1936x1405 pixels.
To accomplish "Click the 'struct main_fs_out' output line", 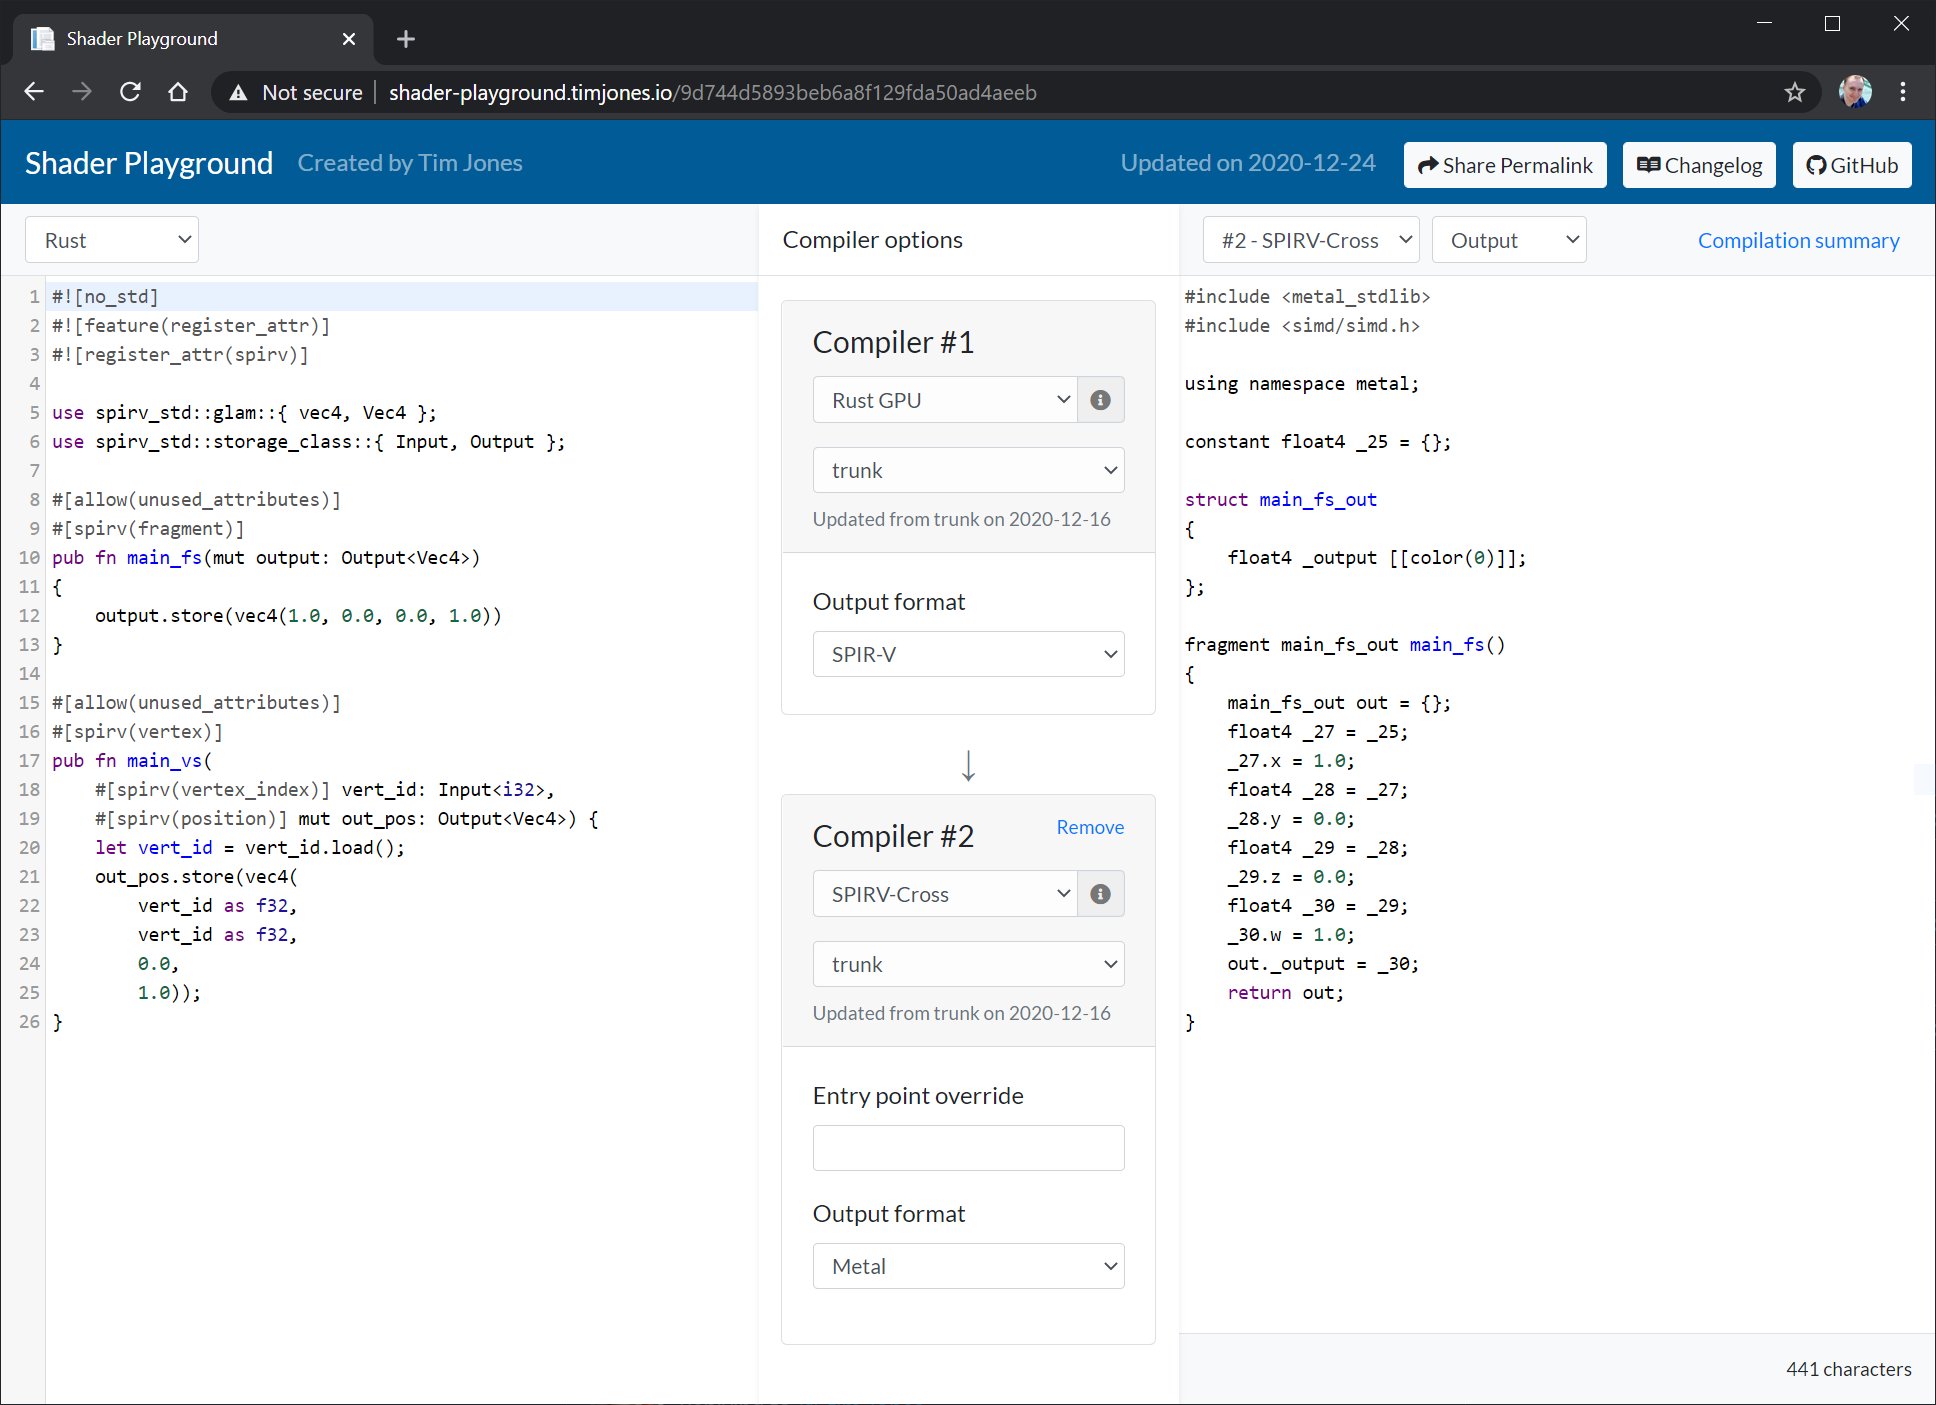I will click(1281, 500).
